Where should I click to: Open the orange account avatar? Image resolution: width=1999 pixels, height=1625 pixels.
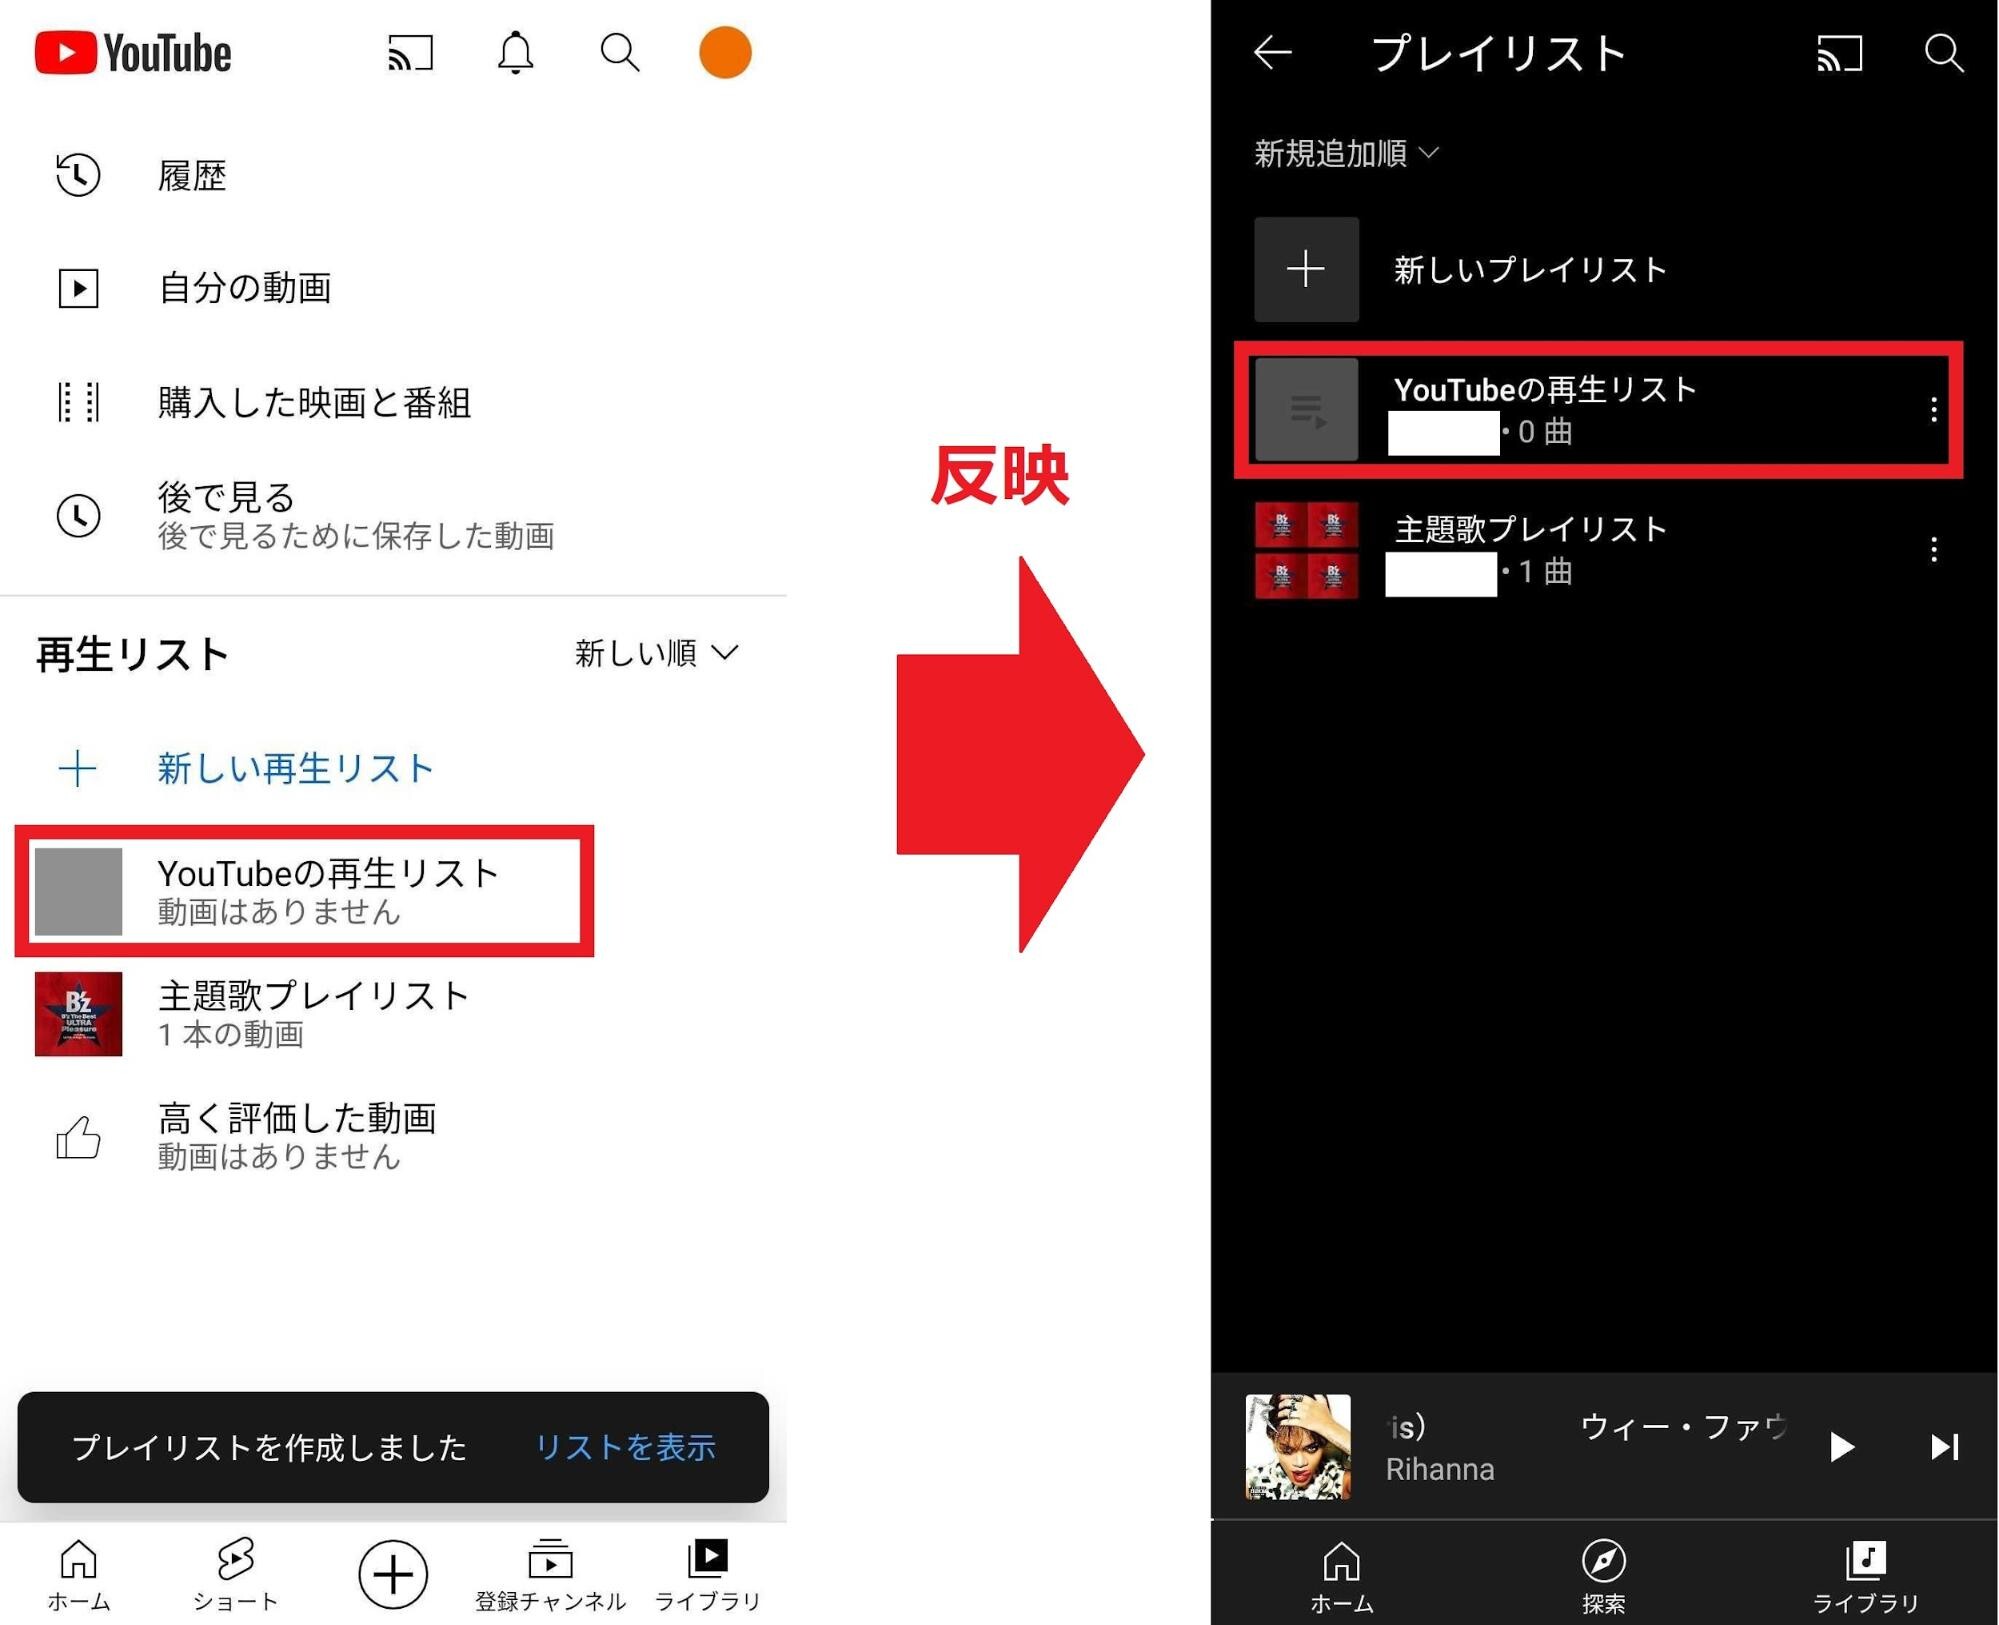[725, 53]
